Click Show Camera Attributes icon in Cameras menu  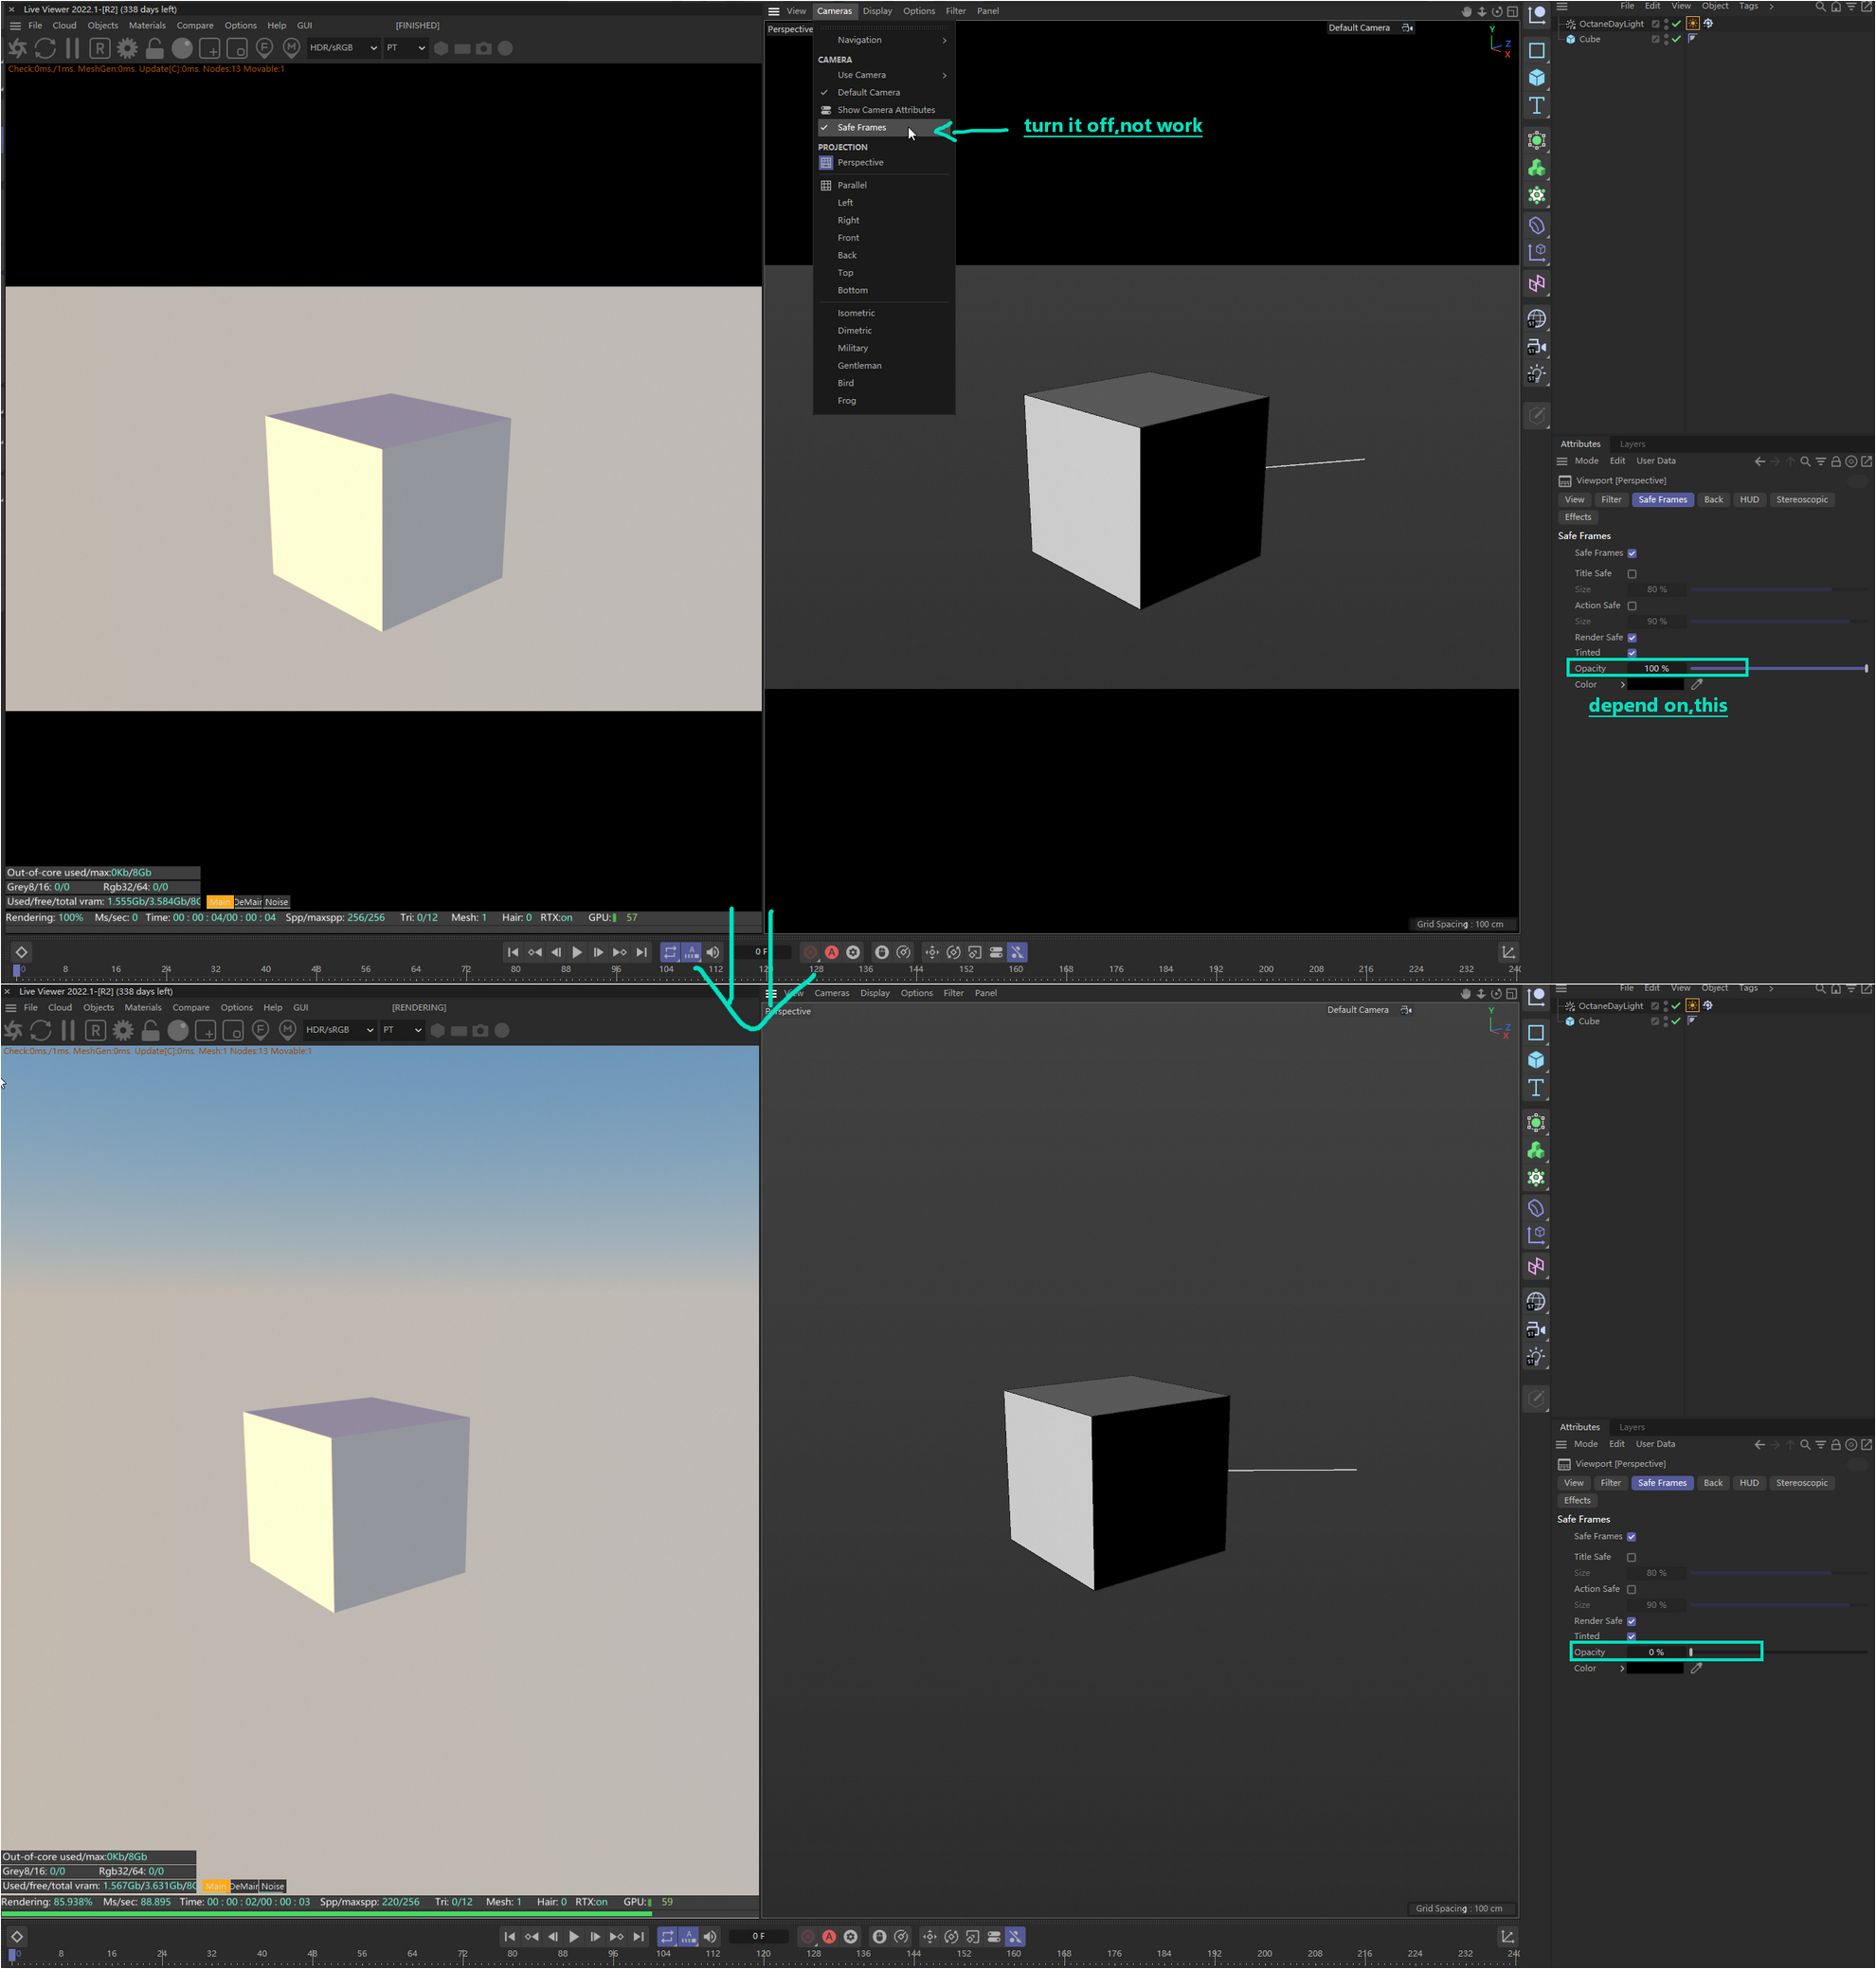tap(826, 110)
